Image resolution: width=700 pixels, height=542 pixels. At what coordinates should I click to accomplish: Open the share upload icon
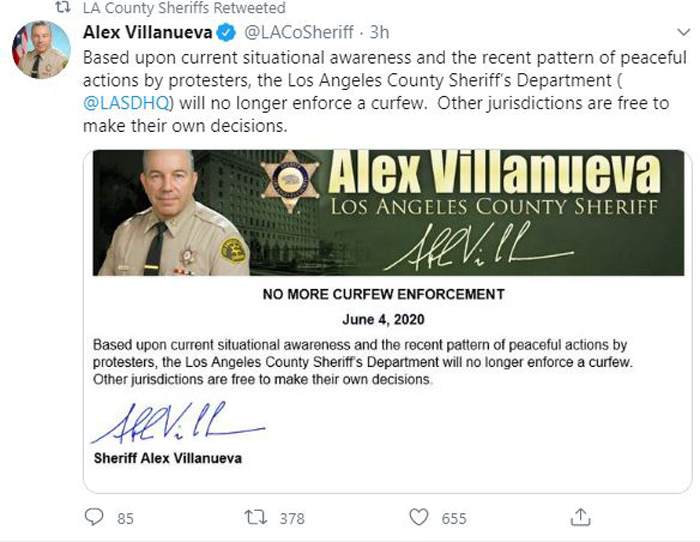coord(580,517)
